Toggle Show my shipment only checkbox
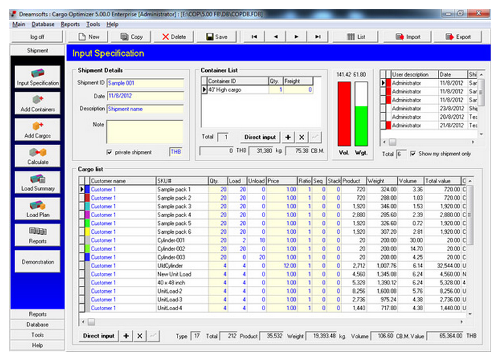Viewport: 500px width, 362px height. [x=413, y=154]
